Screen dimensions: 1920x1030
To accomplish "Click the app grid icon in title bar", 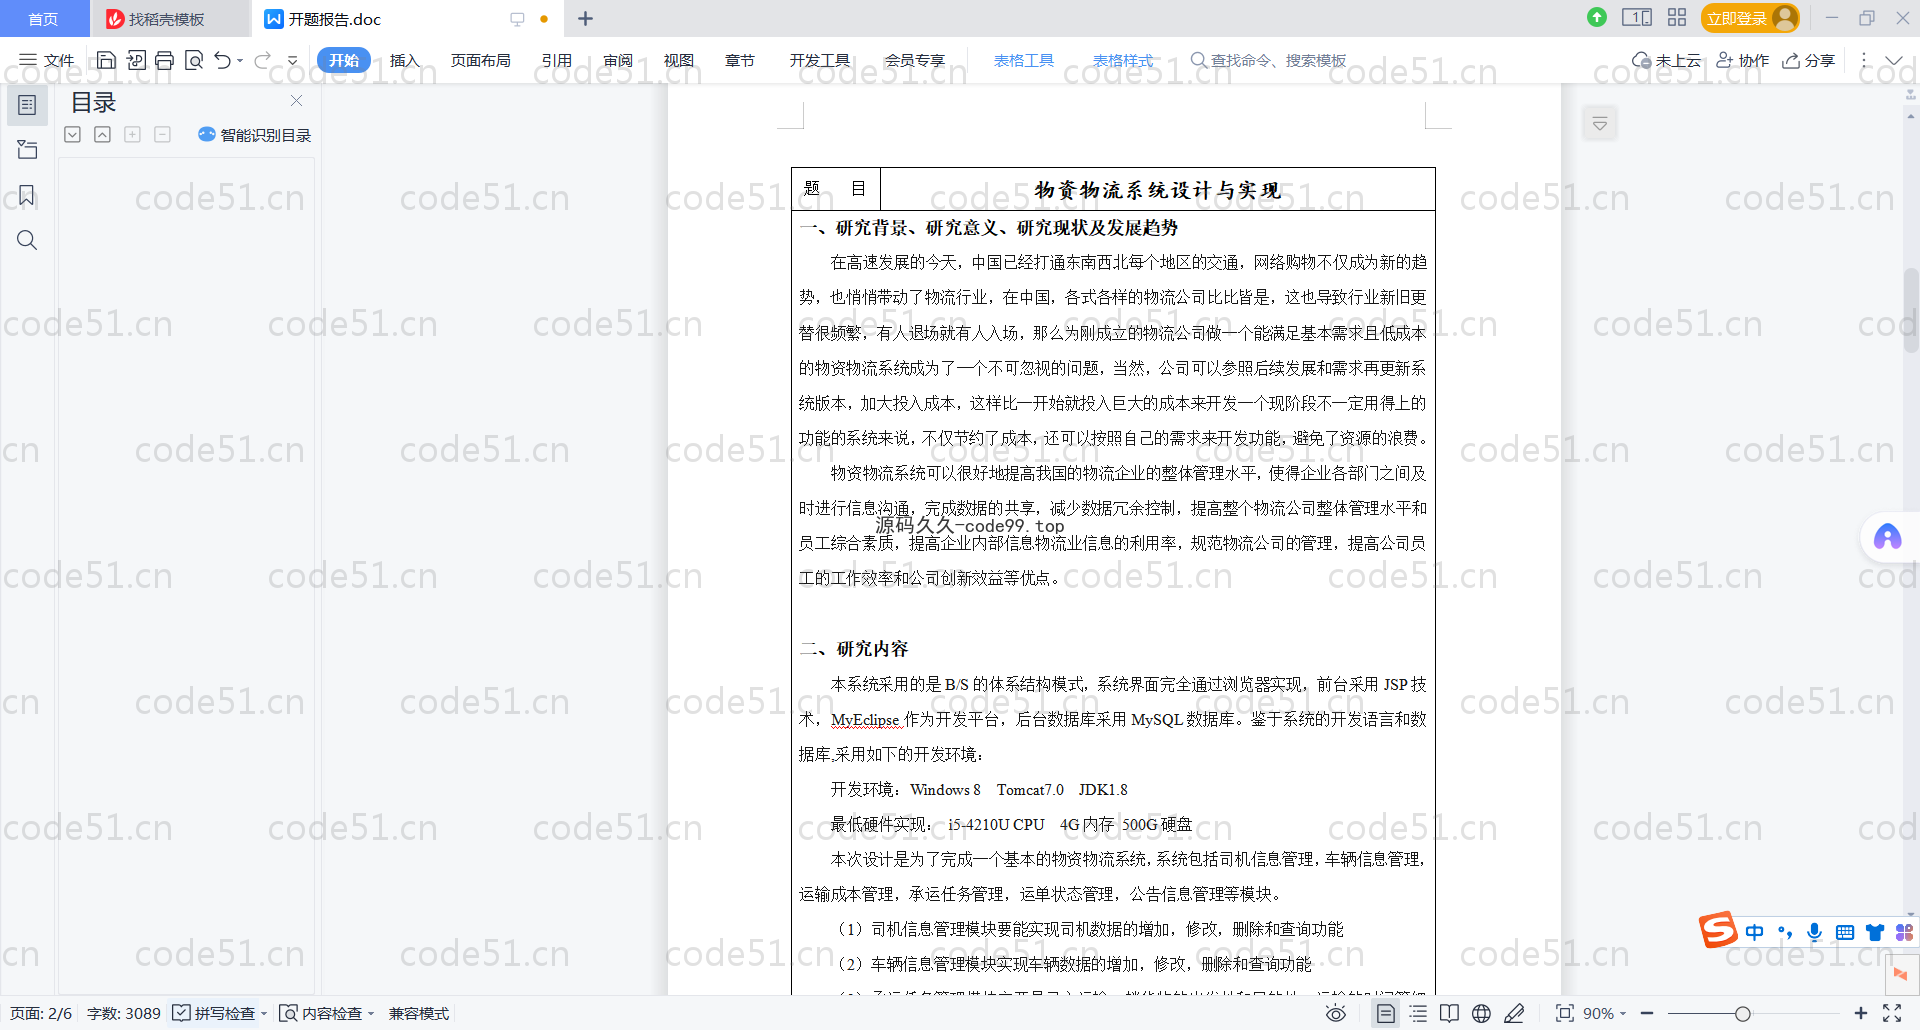I will pos(1677,18).
